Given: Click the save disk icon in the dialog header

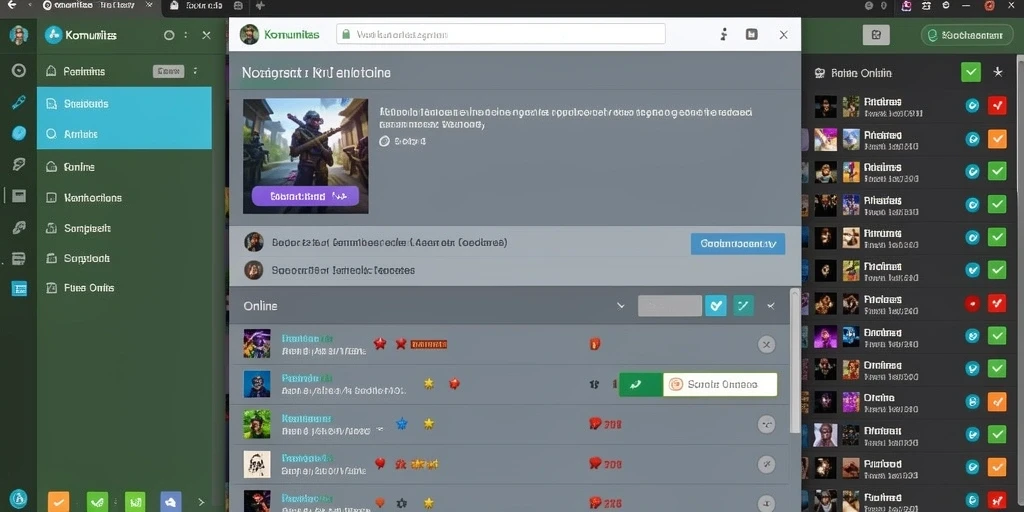Looking at the screenshot, I should point(752,34).
